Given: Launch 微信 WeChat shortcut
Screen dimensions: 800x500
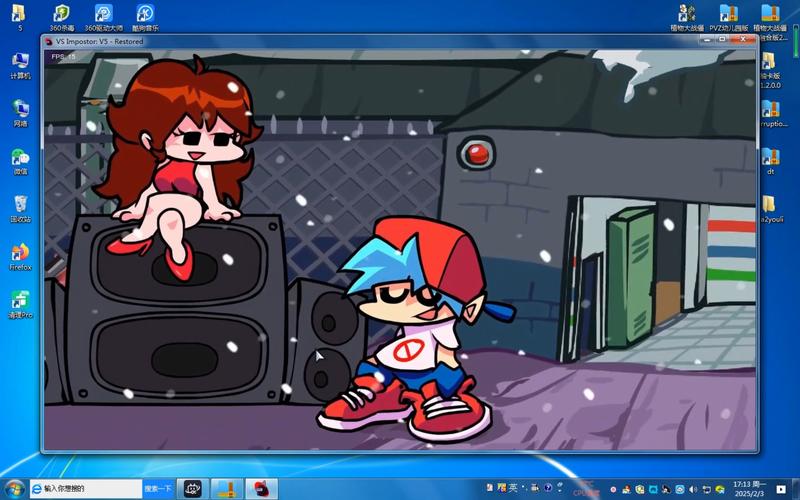Looking at the screenshot, I should coord(20,161).
